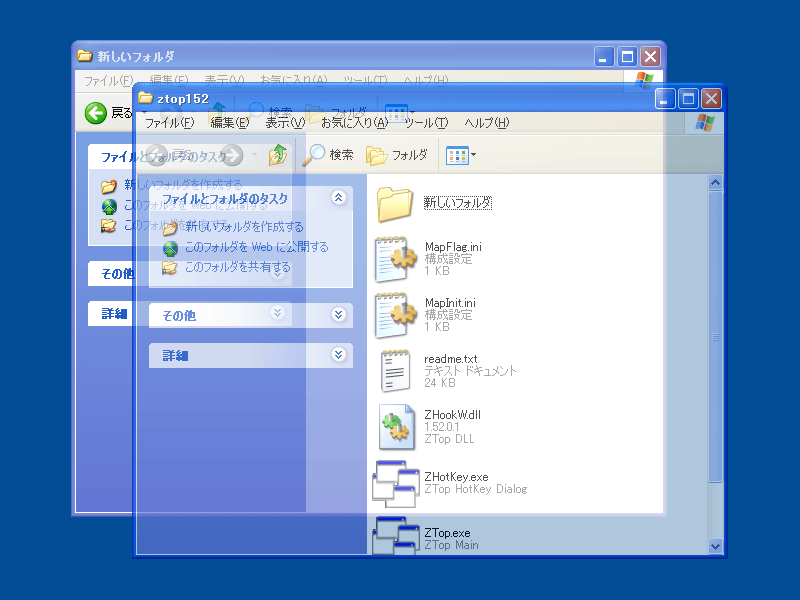Minimize the ztop152 window
The height and width of the screenshot is (600, 800).
pyautogui.click(x=665, y=98)
